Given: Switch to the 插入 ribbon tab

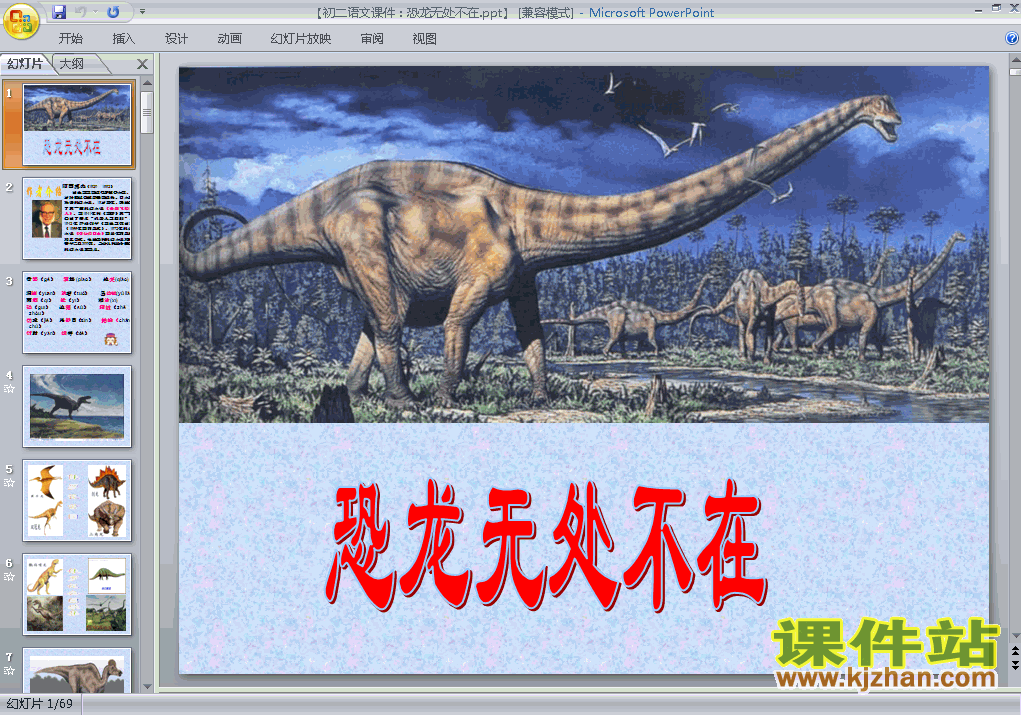Looking at the screenshot, I should pos(124,39).
